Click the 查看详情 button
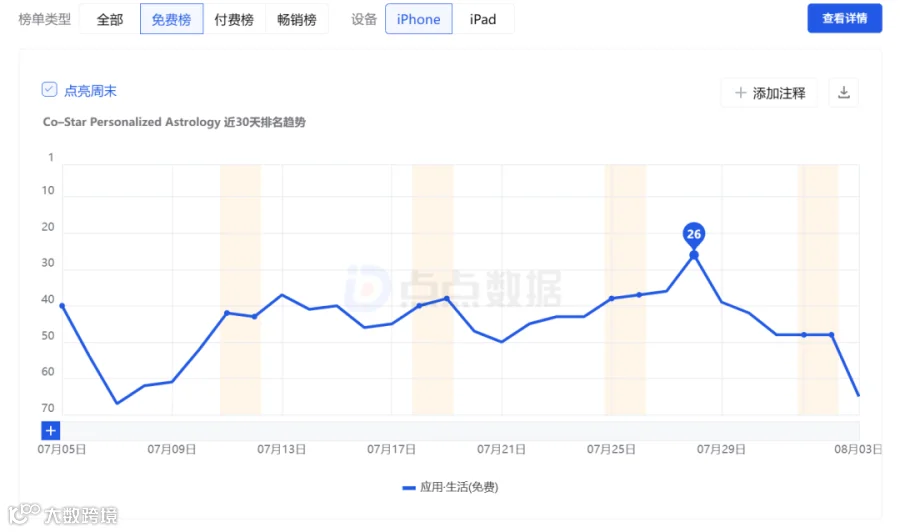Viewport: 900px width, 532px height. pos(844,18)
